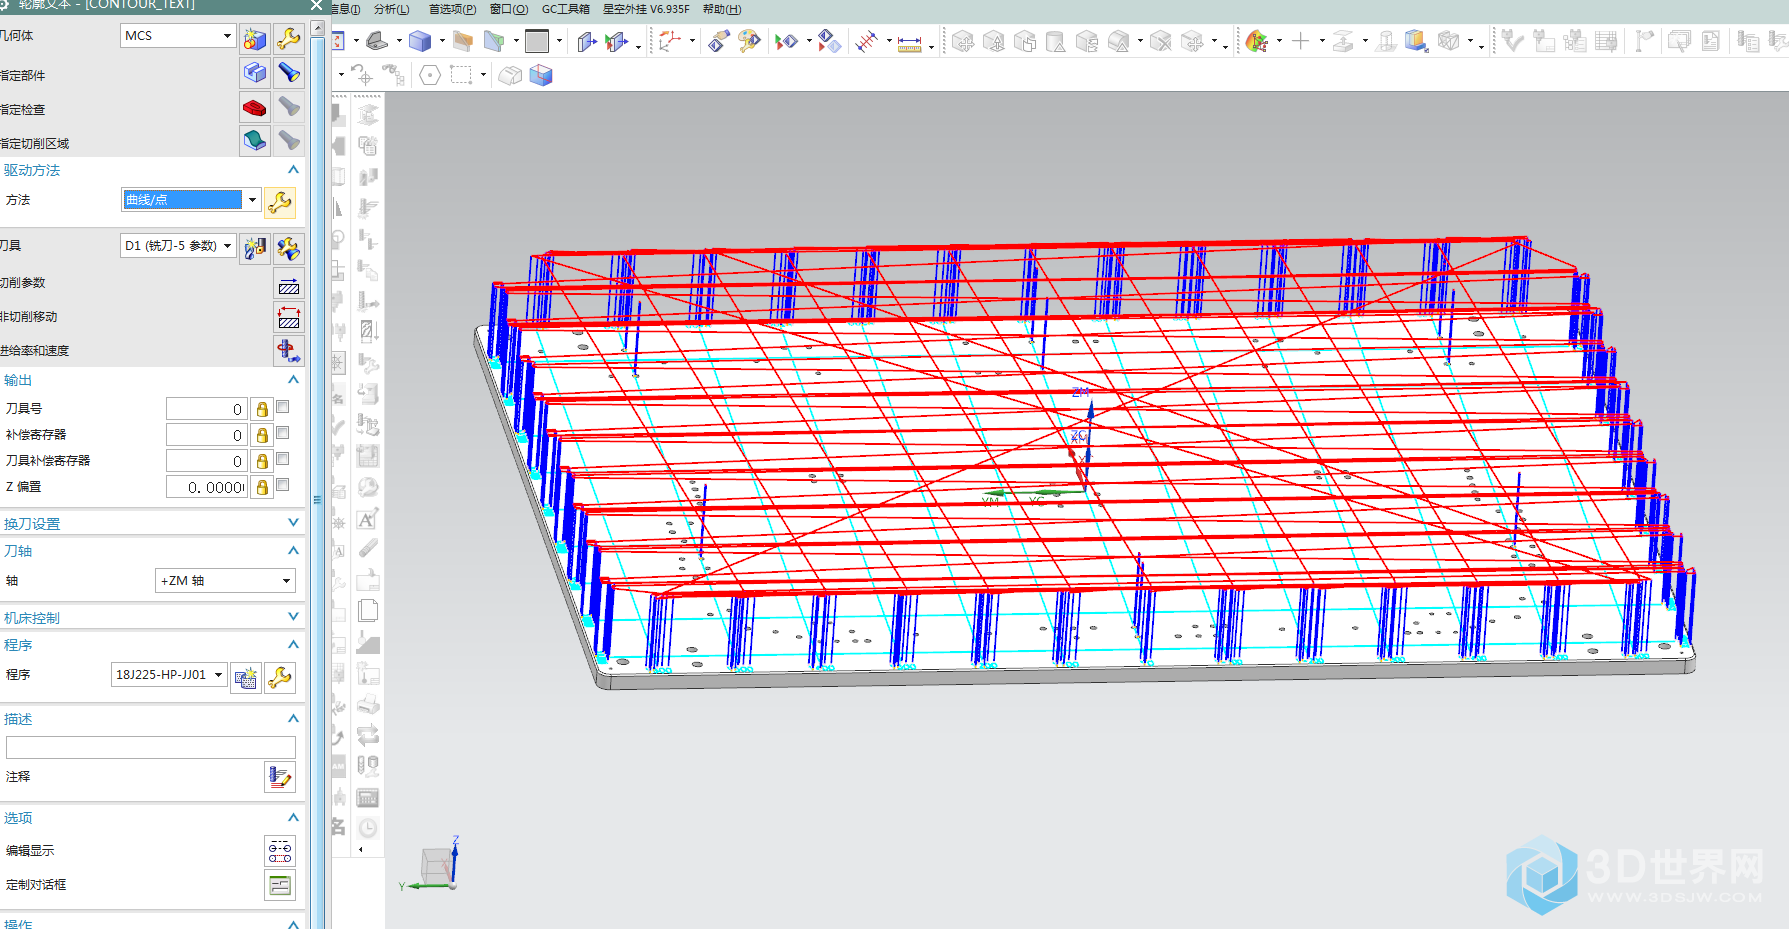Collapse the output (输出) section
Screen dimensions: 1789x929
[x=293, y=380]
